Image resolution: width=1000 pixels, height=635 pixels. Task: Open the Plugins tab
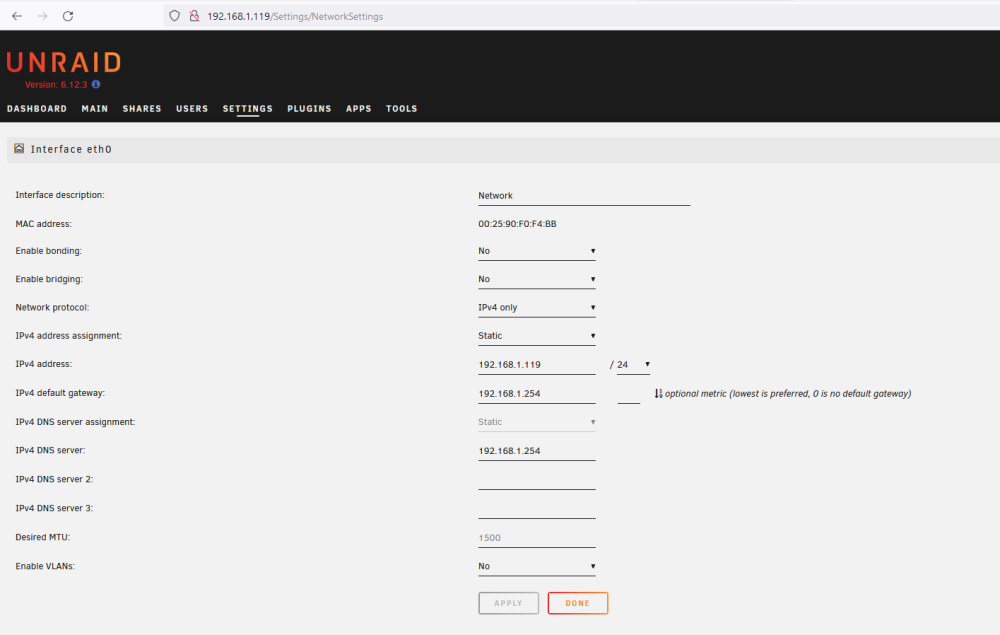point(309,109)
